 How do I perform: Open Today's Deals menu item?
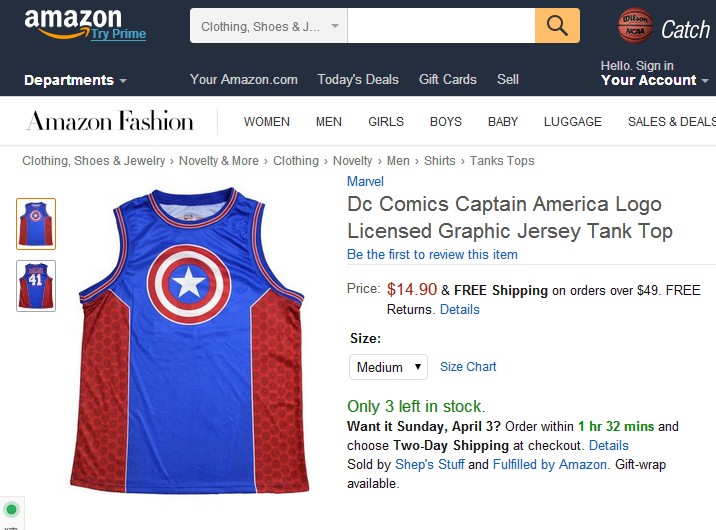click(x=358, y=80)
